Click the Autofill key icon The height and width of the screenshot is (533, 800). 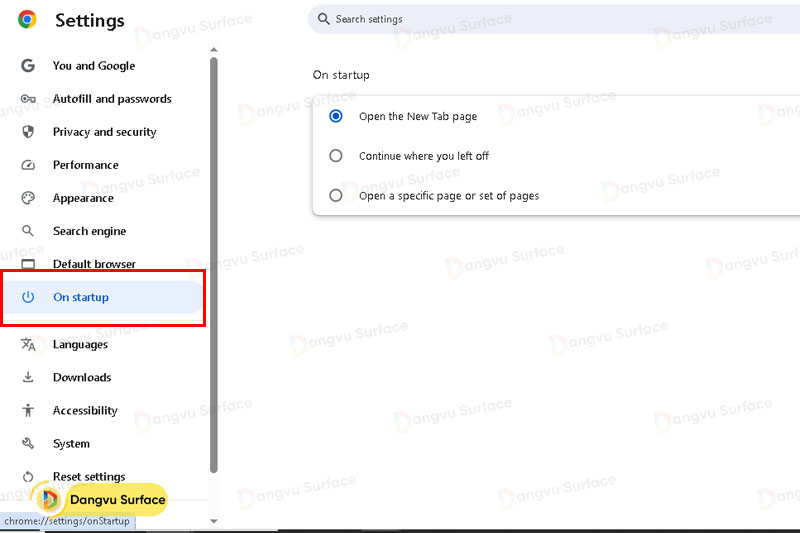click(28, 99)
